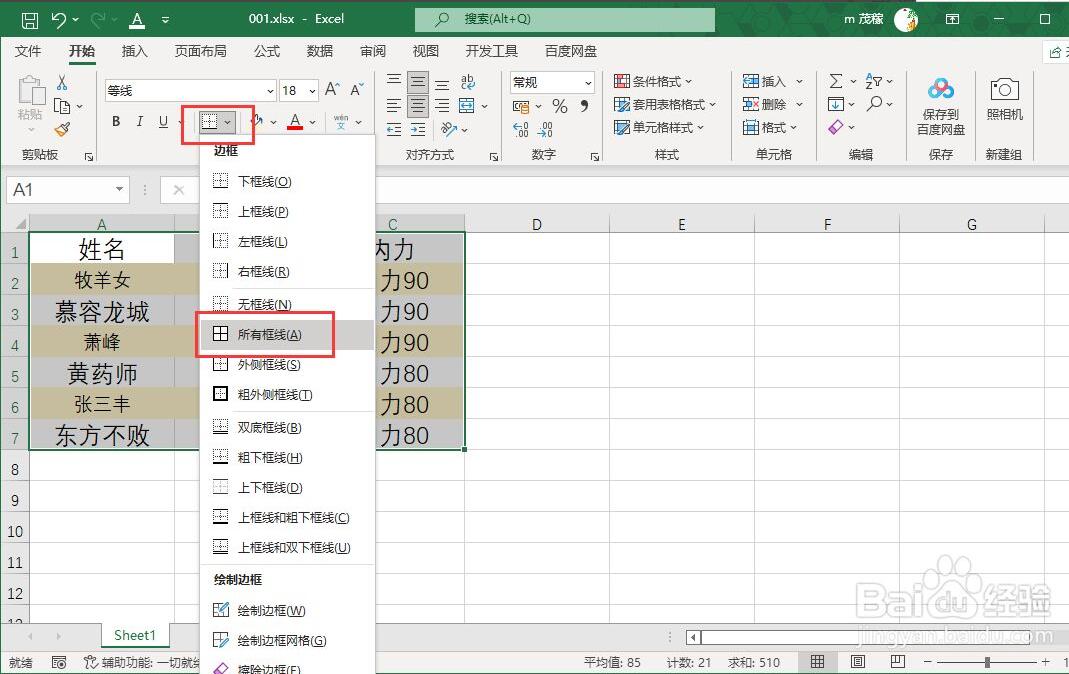Apply underline to selected cells

click(x=161, y=121)
